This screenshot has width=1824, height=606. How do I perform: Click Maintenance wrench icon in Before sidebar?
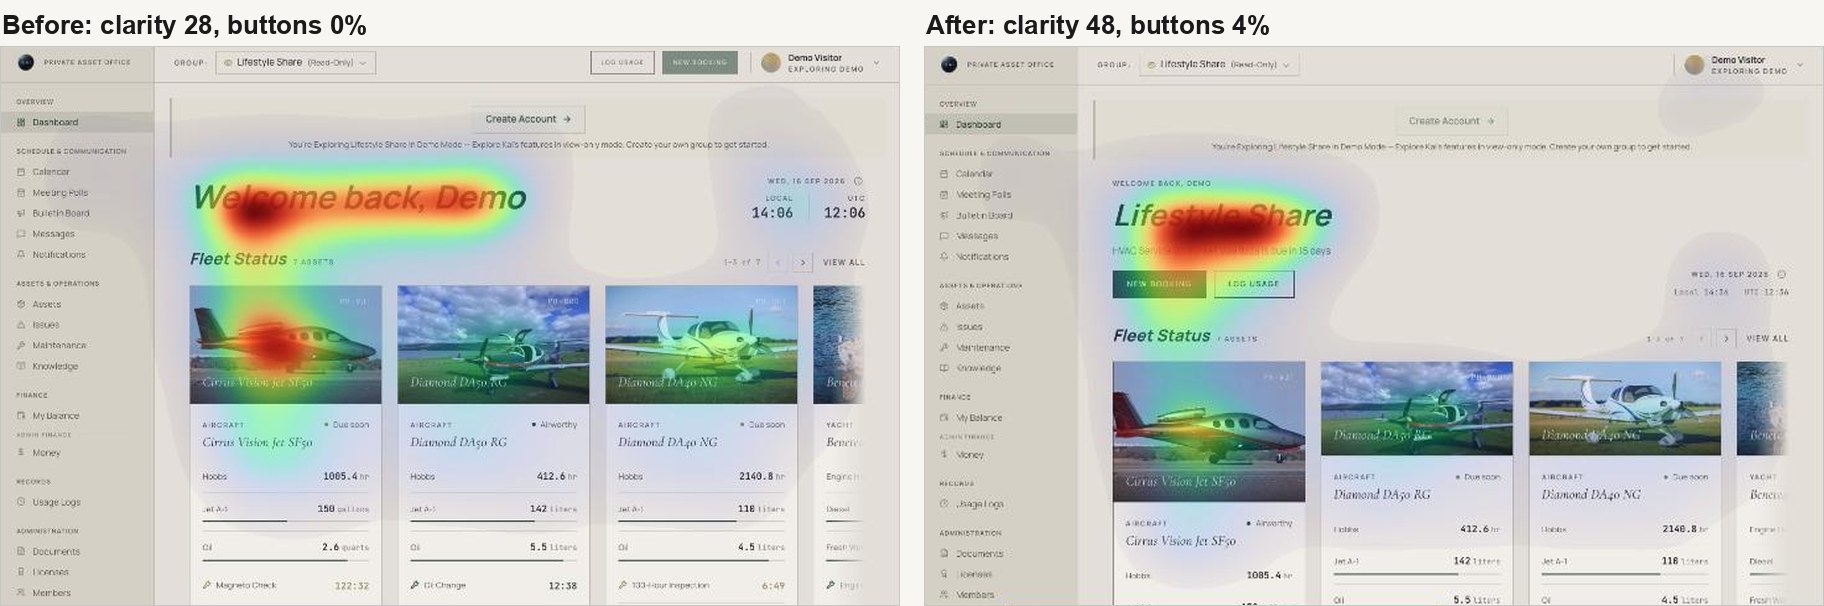(x=21, y=345)
